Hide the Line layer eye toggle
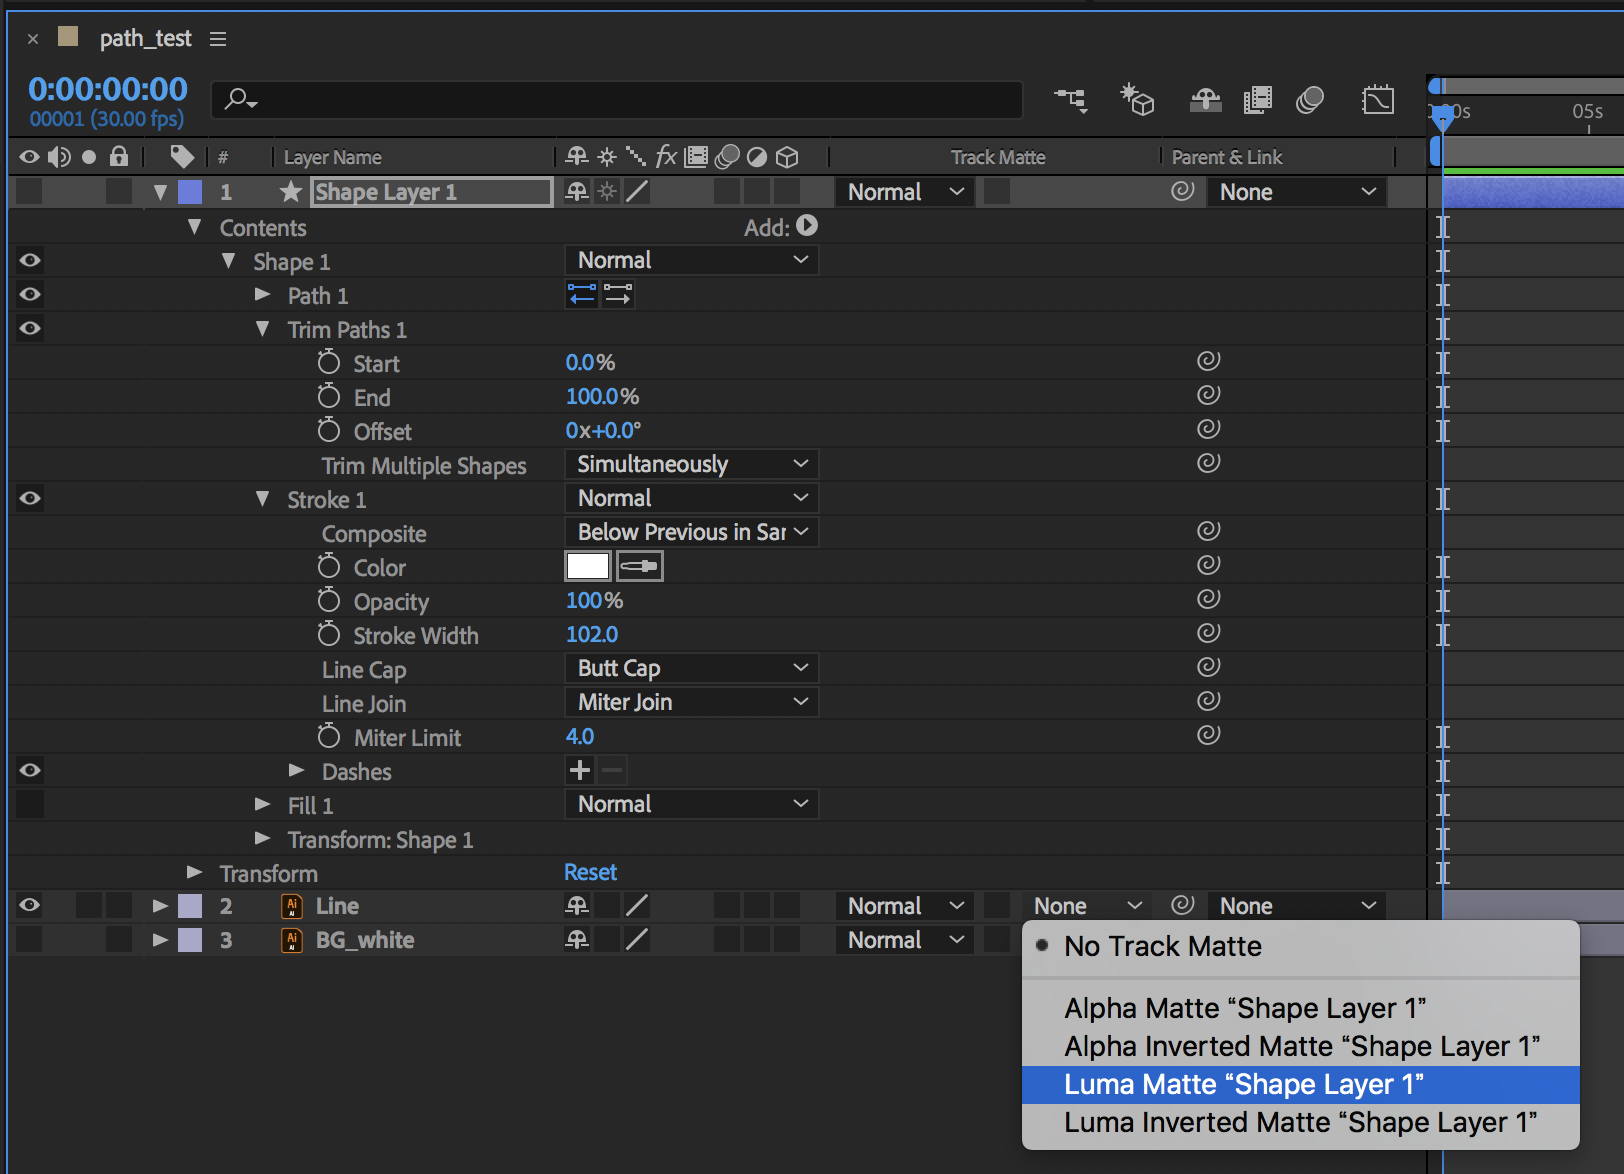Image resolution: width=1624 pixels, height=1174 pixels. tap(30, 905)
